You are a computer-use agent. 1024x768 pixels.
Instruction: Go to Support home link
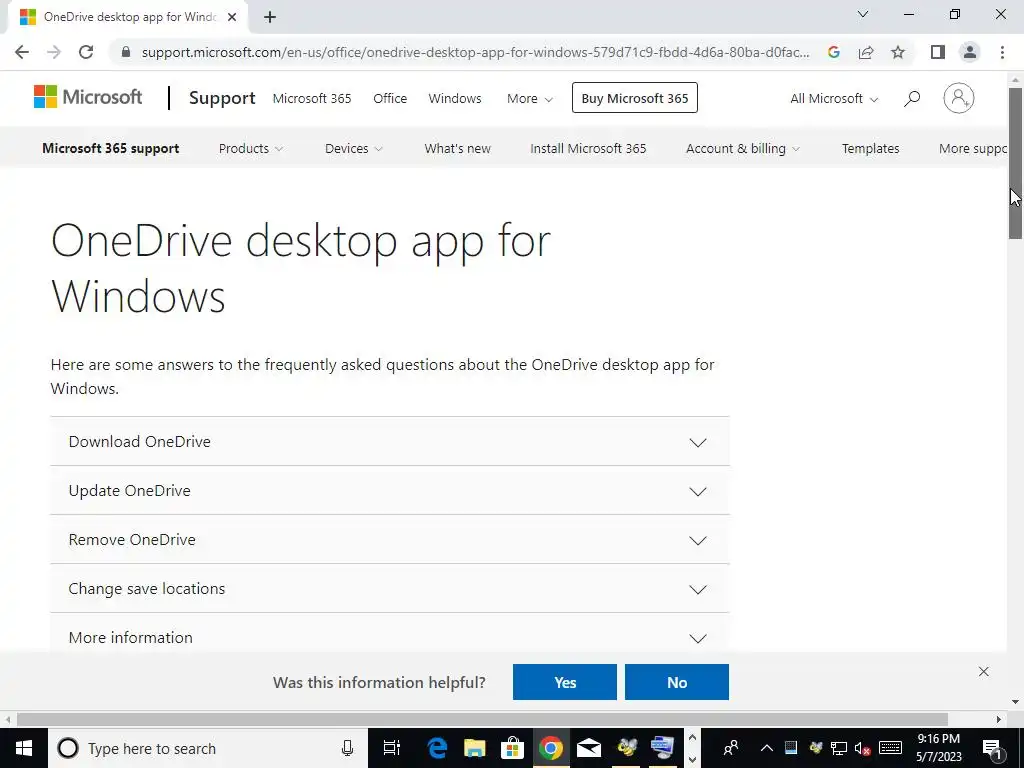point(222,98)
